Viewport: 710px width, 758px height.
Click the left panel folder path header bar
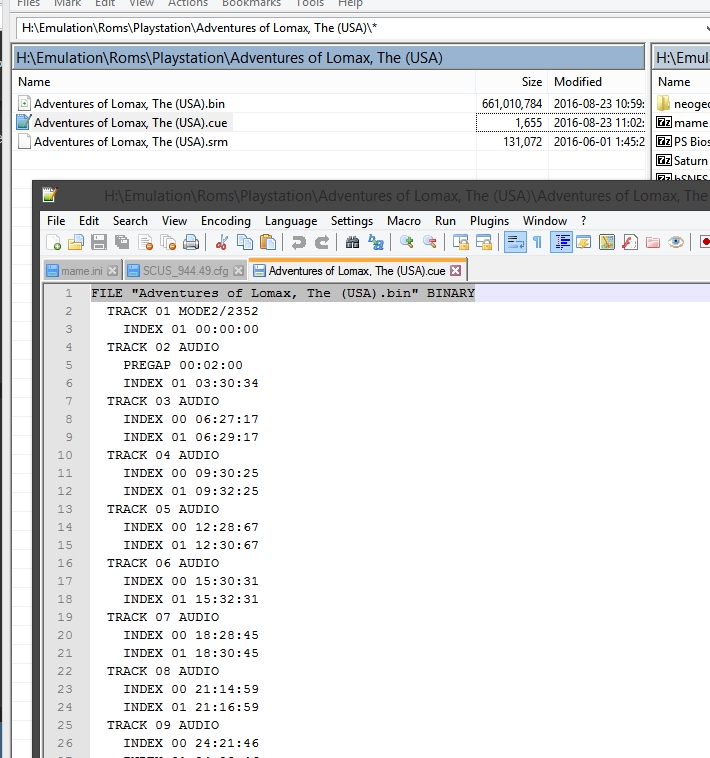329,58
